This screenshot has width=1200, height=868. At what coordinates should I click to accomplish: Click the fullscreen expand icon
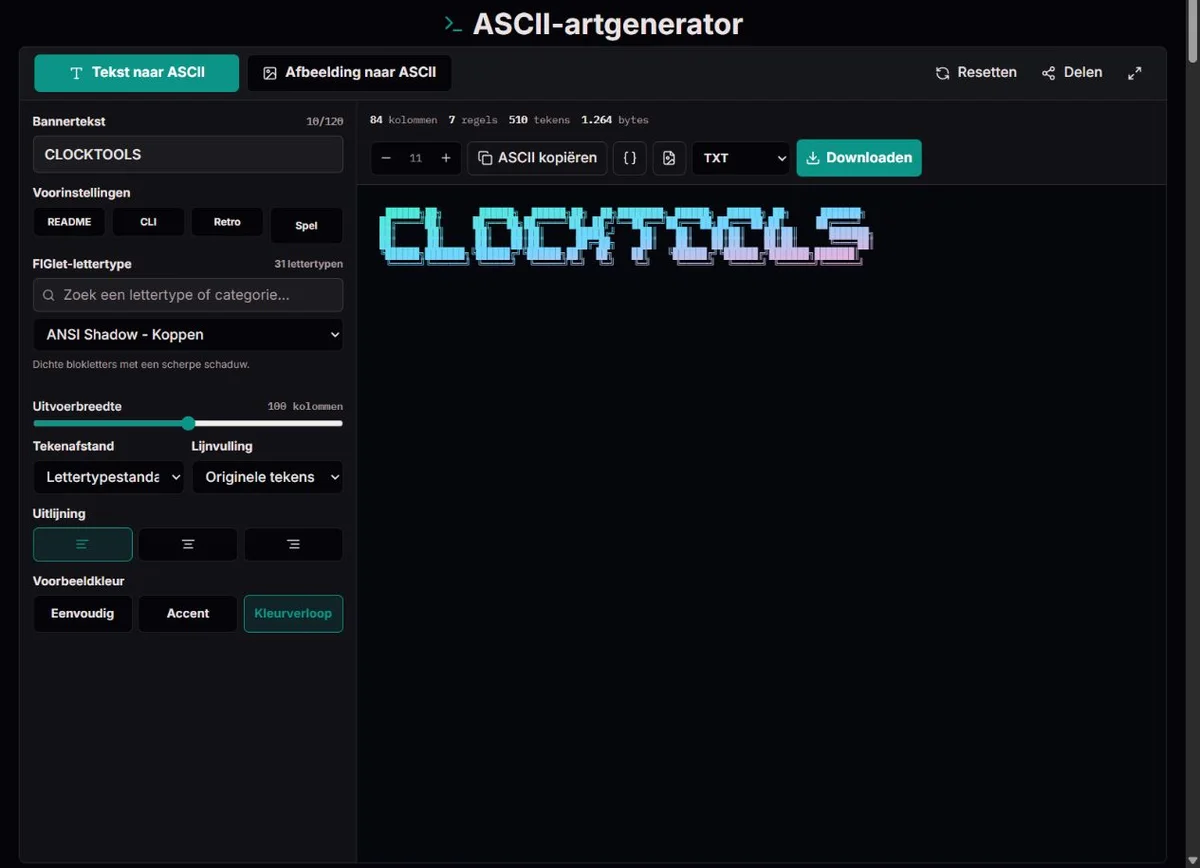point(1134,73)
